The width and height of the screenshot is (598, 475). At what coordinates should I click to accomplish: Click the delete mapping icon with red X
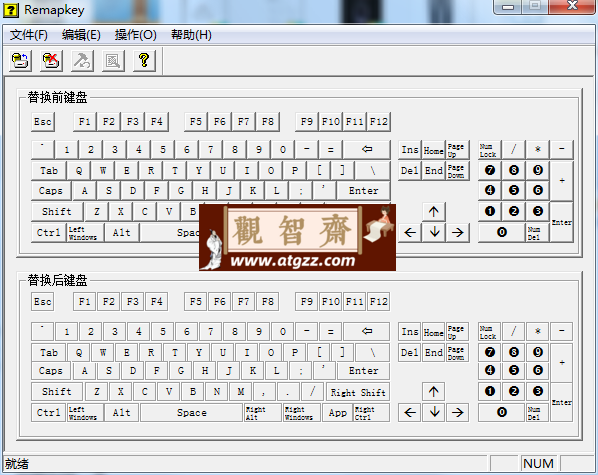51,60
